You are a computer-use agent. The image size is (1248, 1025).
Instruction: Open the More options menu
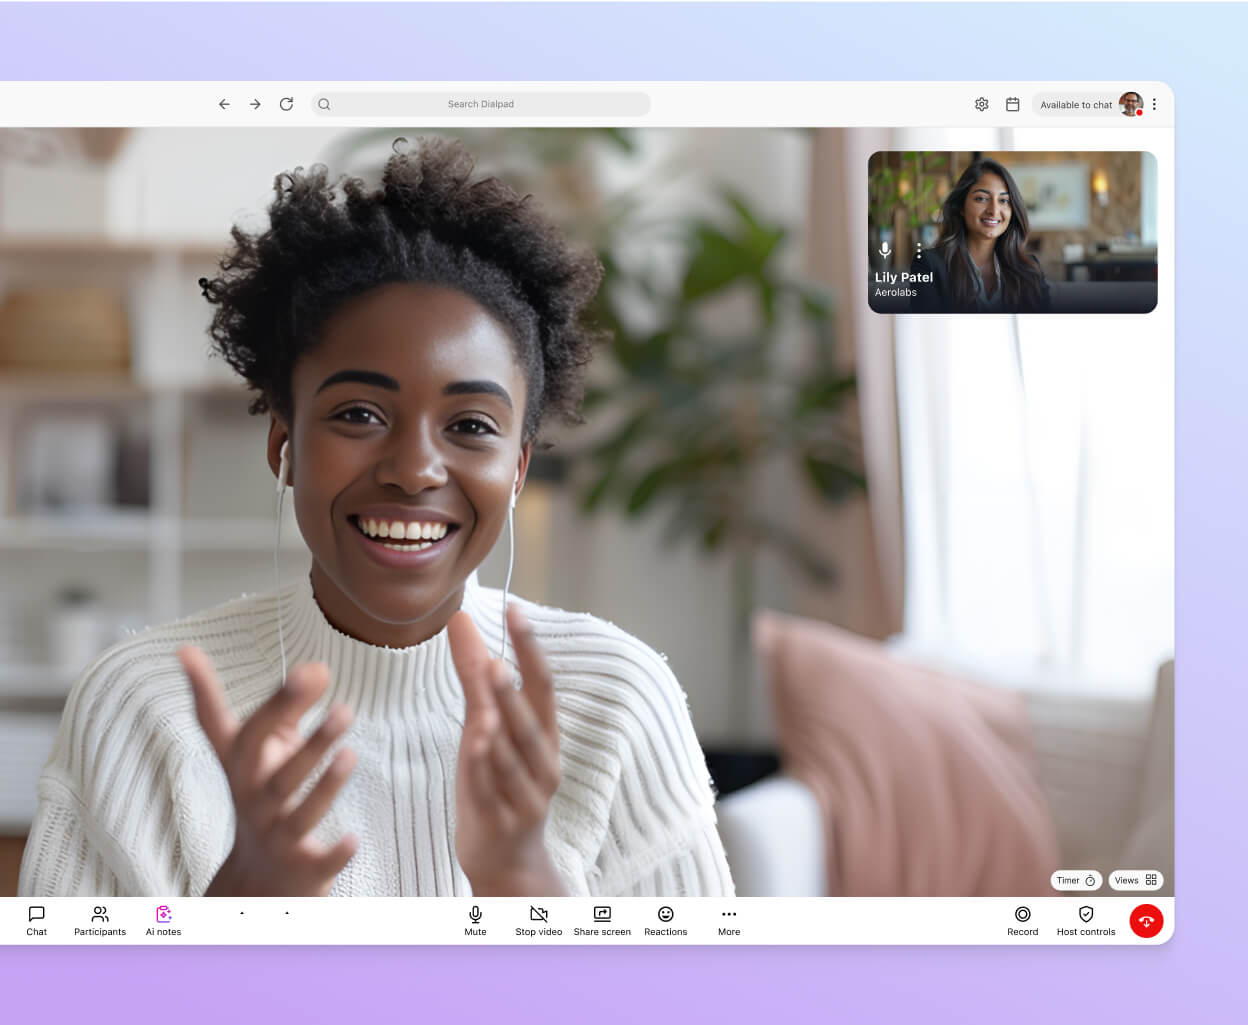coord(728,914)
